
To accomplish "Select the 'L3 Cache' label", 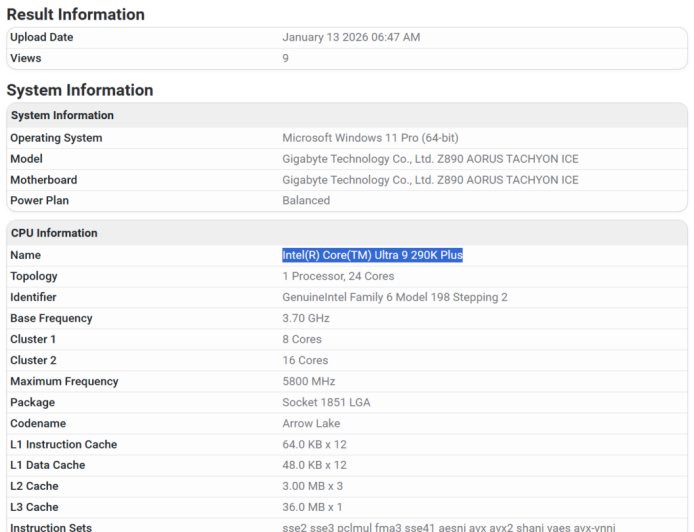I will (34, 507).
